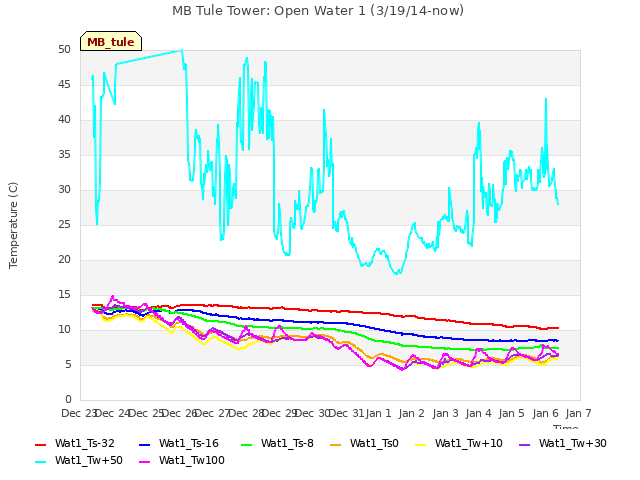Screen dimensions: 640x480
Task: Toggle the Wat1_Tw+10 legend entry
Action: 459,443
